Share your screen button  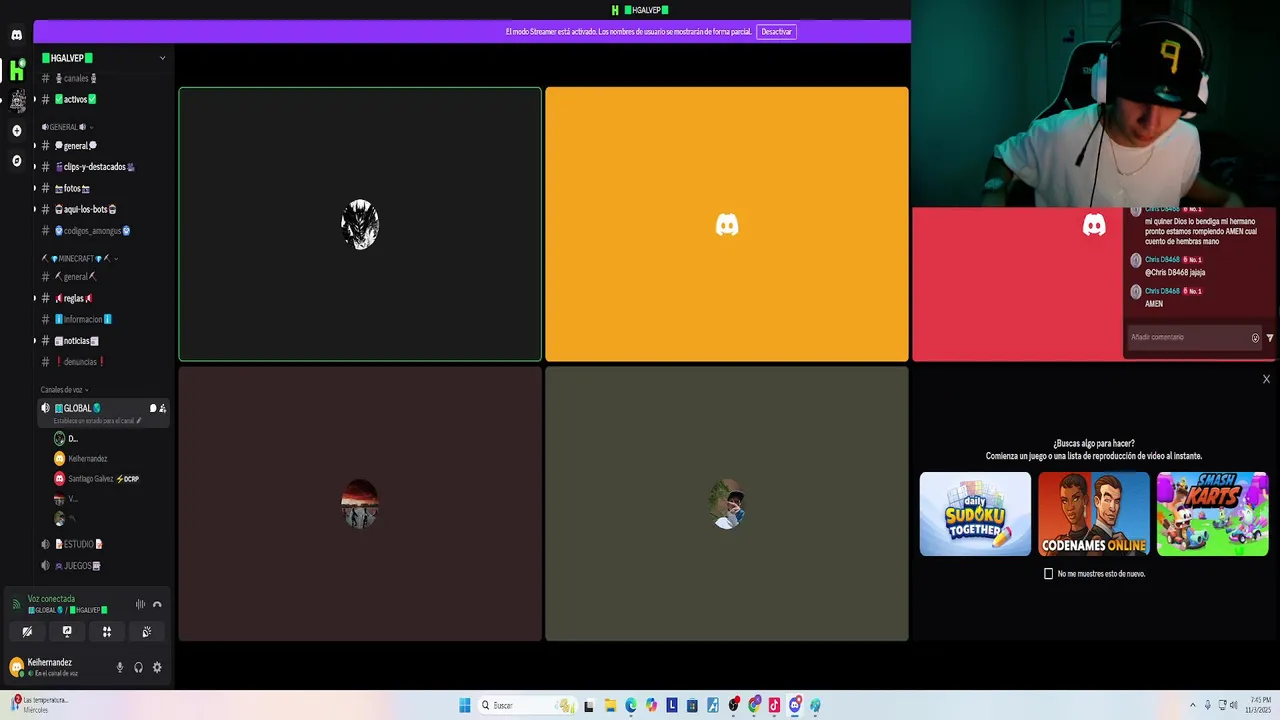point(67,632)
